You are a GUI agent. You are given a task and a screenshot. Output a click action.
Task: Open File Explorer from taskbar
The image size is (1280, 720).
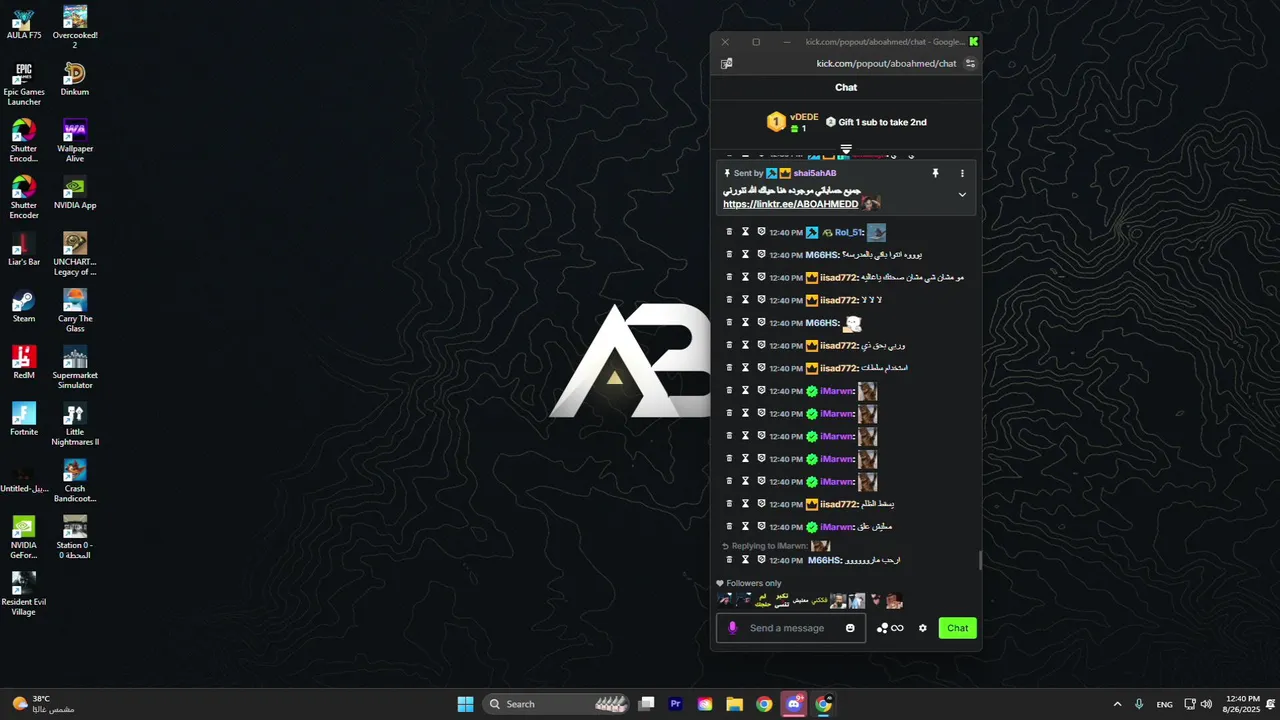734,704
